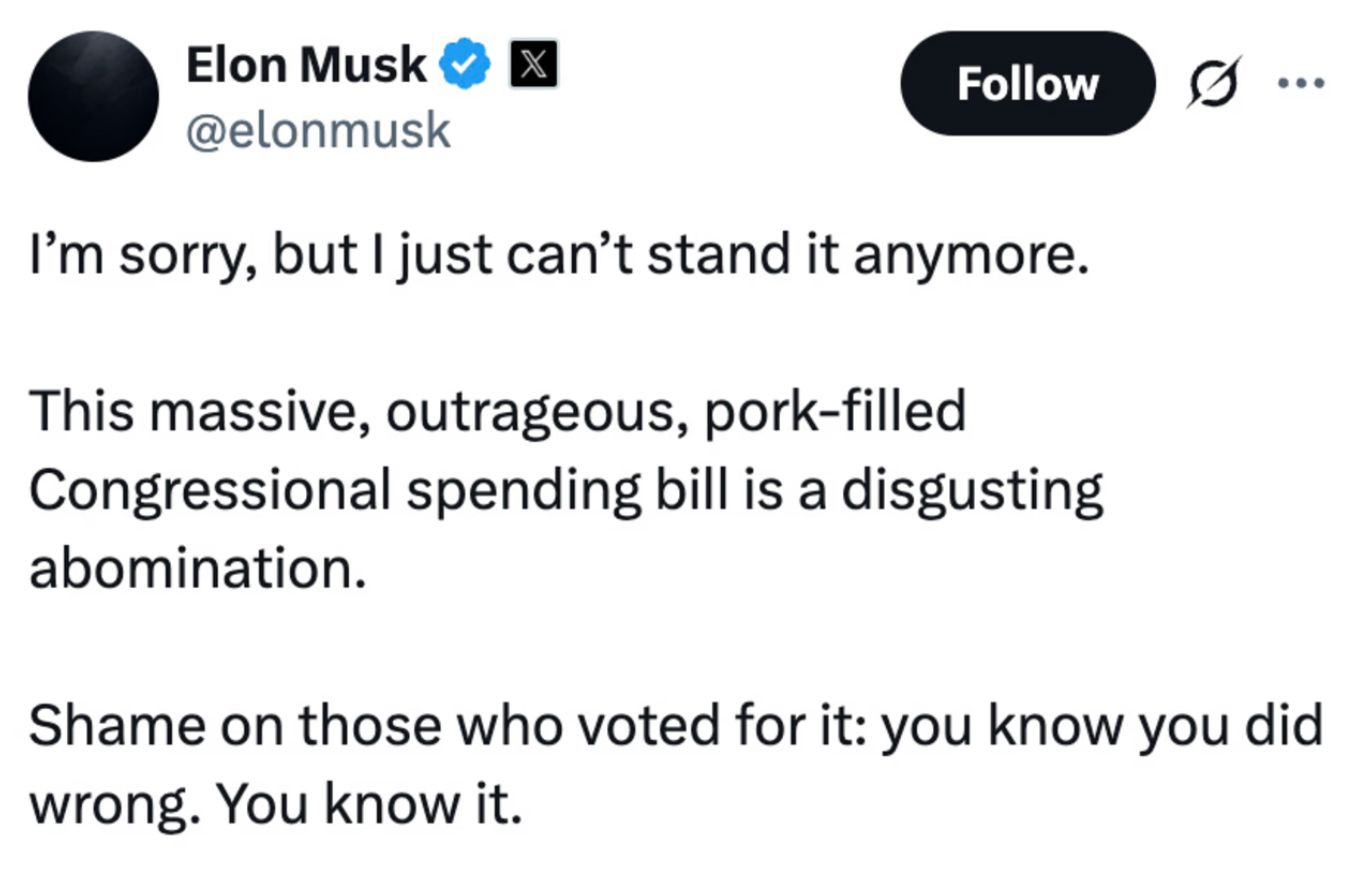Open the post actions menu via ellipsis
The image size is (1361, 869).
point(1305,85)
